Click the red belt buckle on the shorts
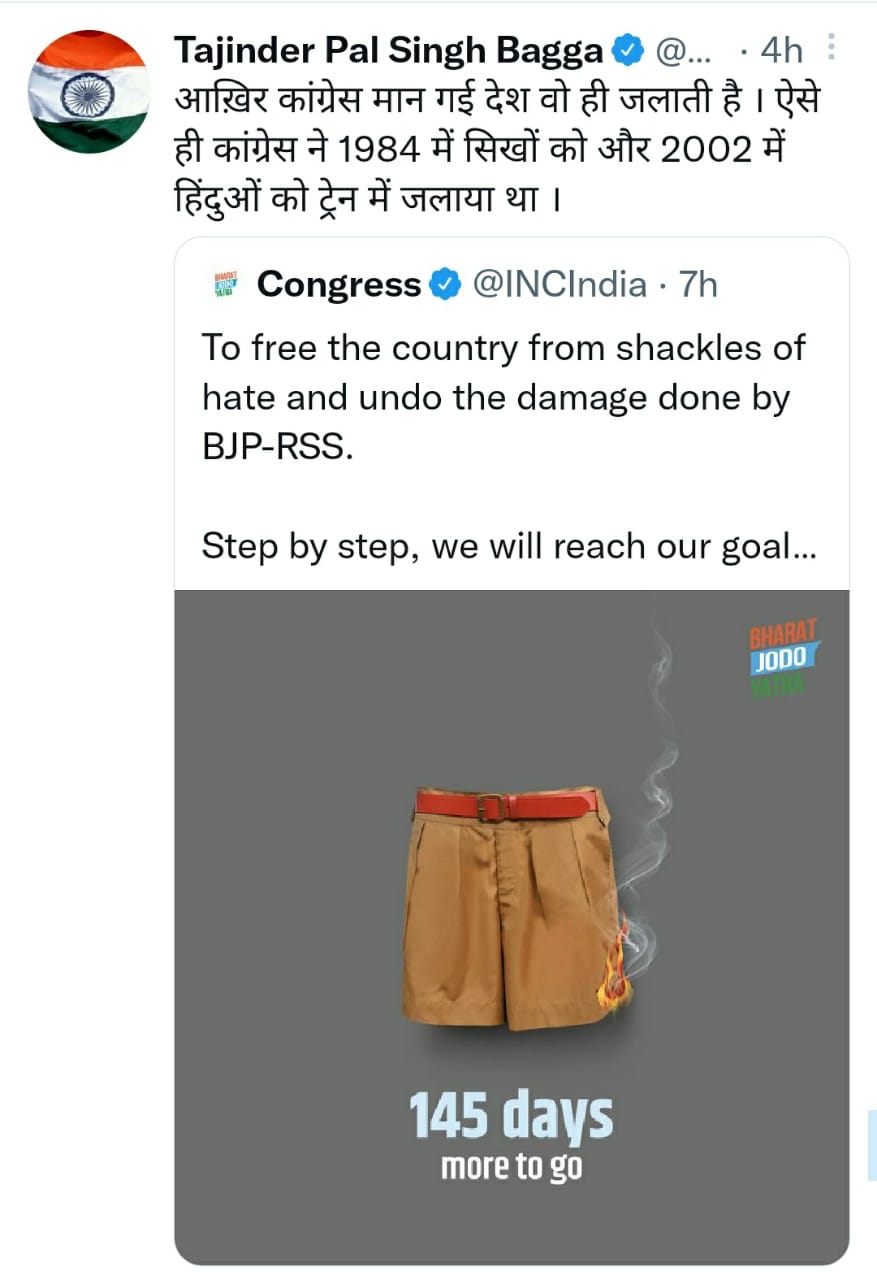 point(491,806)
